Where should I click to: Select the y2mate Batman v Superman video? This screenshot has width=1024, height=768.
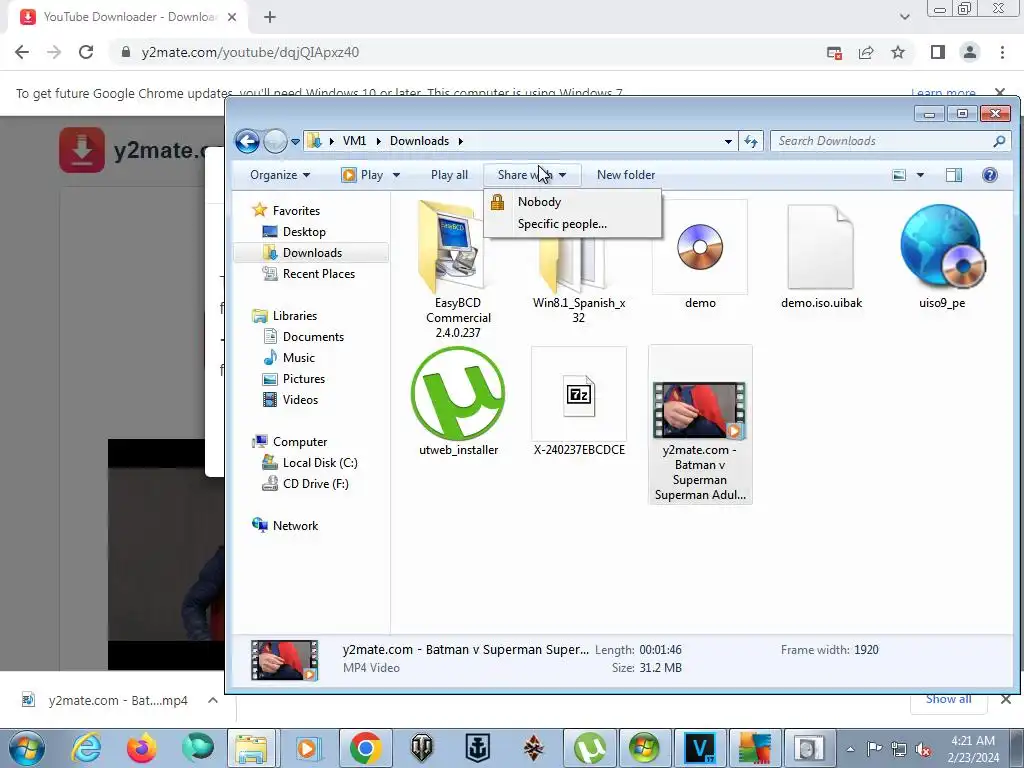pyautogui.click(x=700, y=424)
